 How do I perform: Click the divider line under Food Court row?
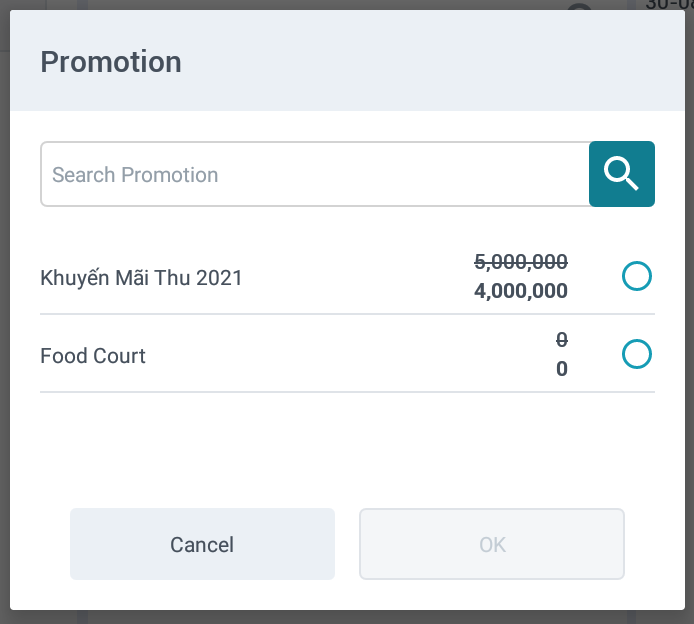click(347, 392)
